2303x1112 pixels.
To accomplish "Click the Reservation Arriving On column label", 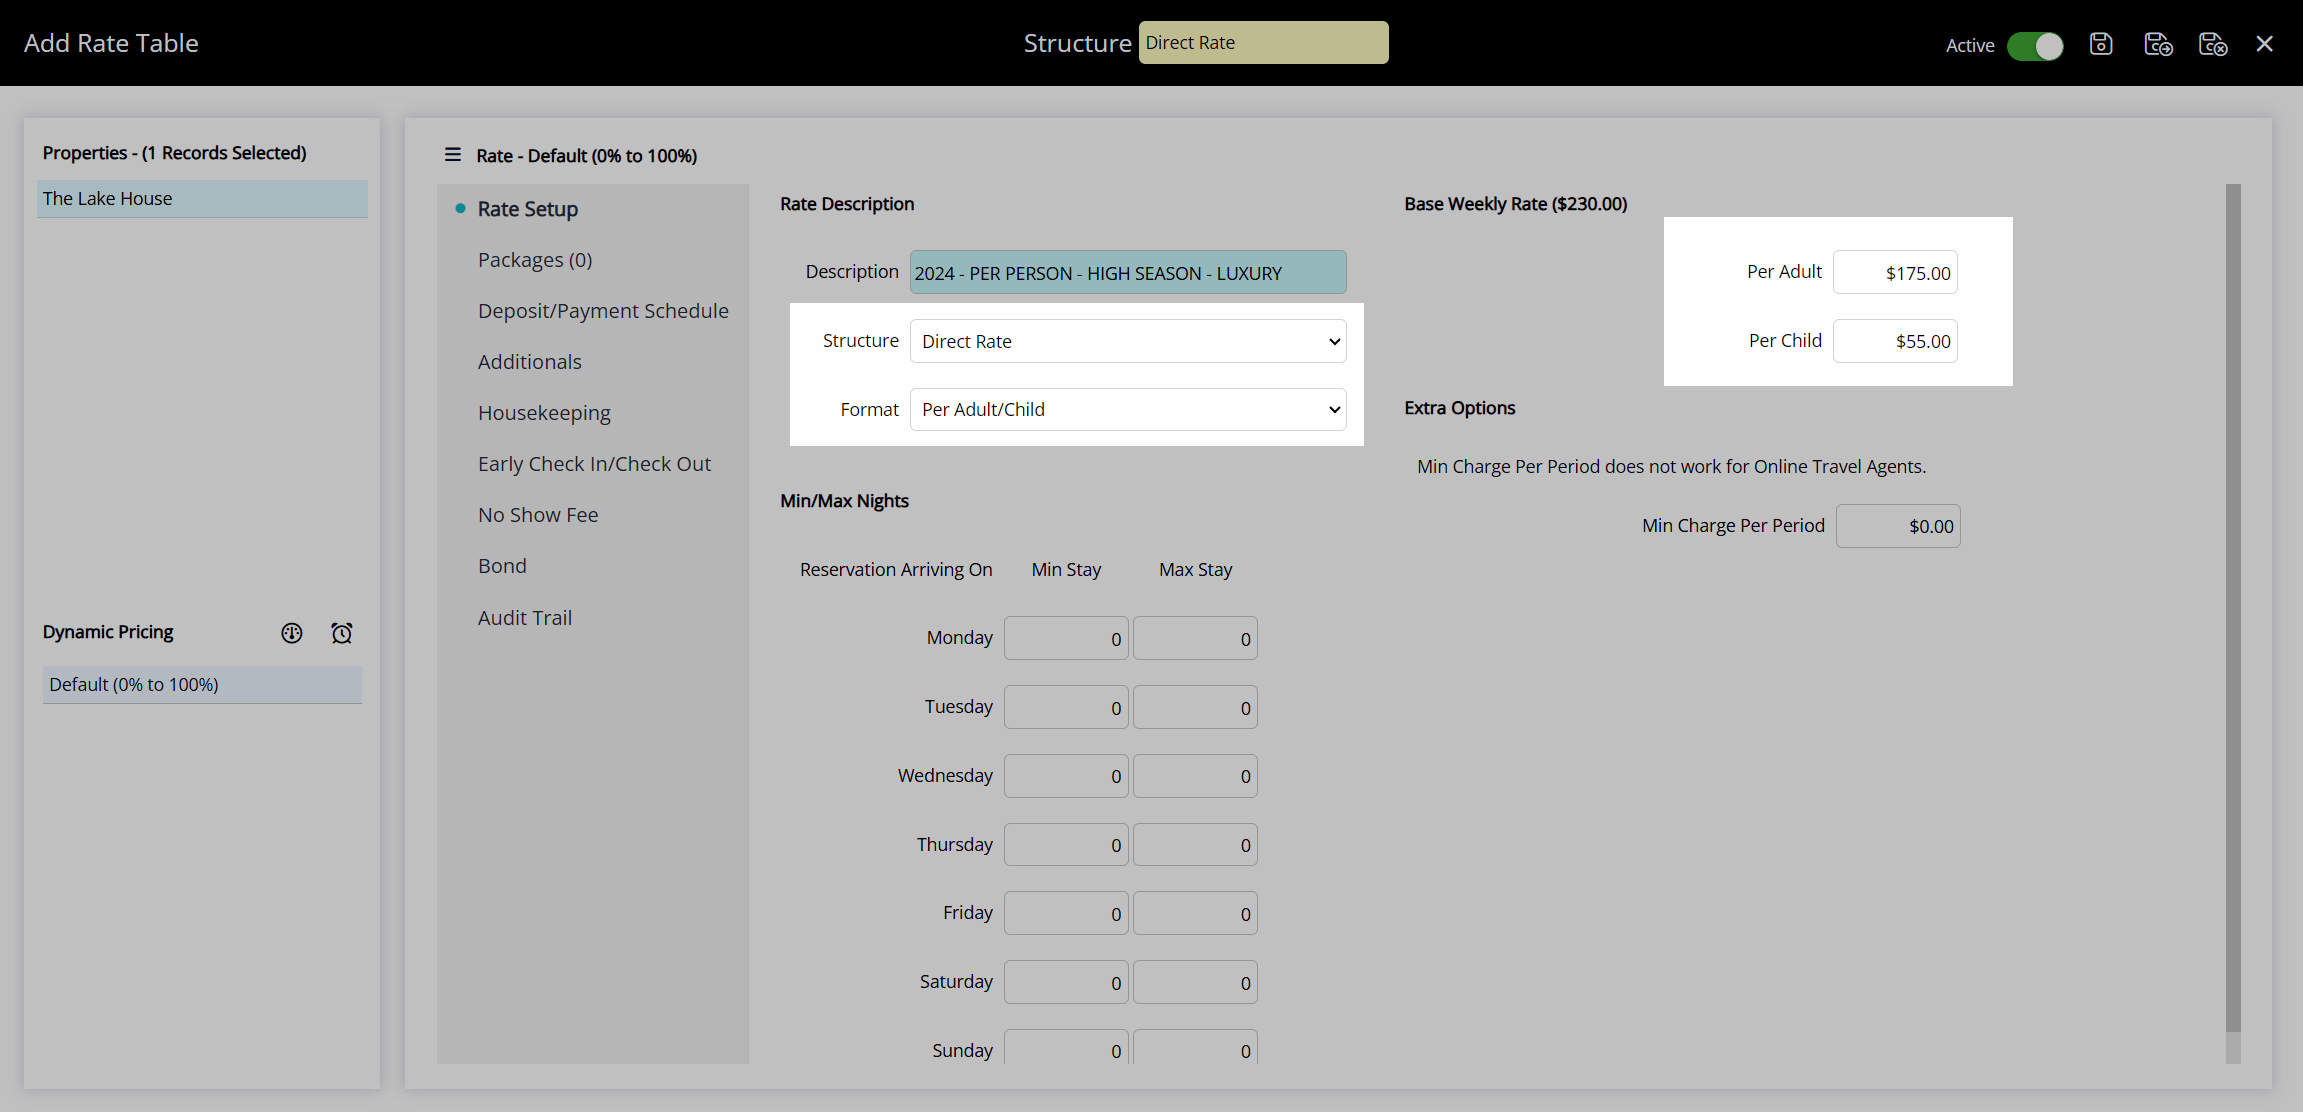I will point(896,570).
